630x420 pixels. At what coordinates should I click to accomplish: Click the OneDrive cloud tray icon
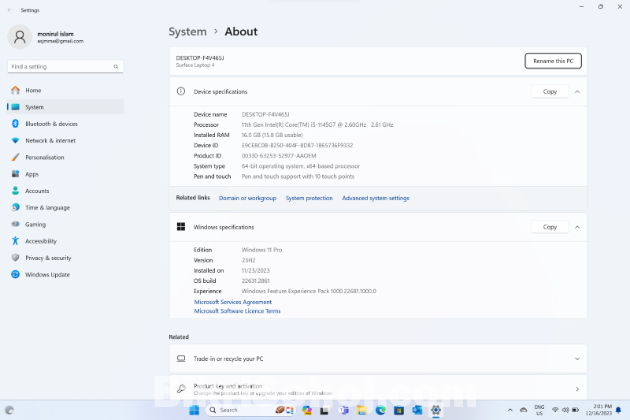pyautogui.click(x=524, y=410)
